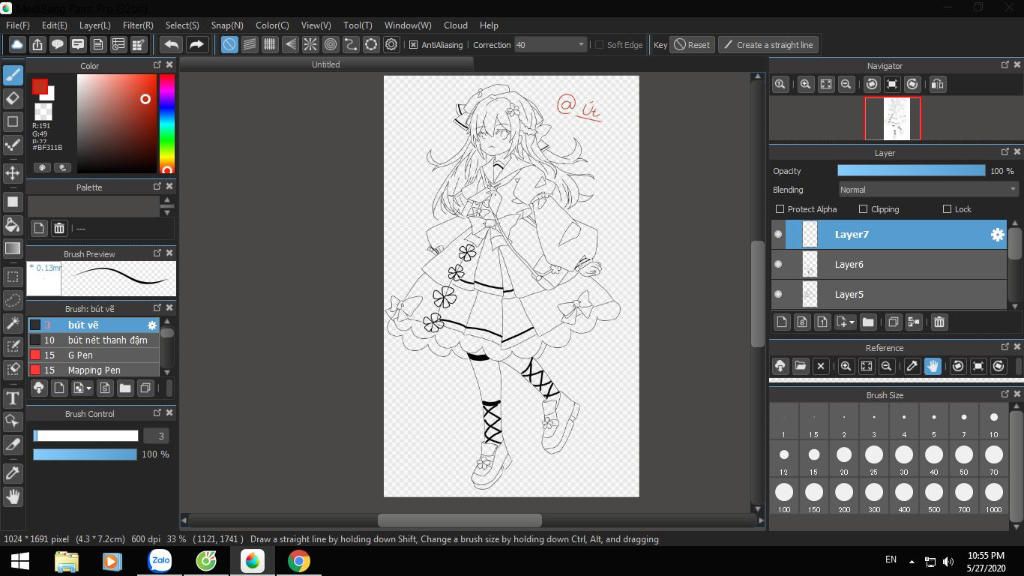Image resolution: width=1024 pixels, height=576 pixels.
Task: Enable the layer Lock checkbox
Action: coord(947,209)
